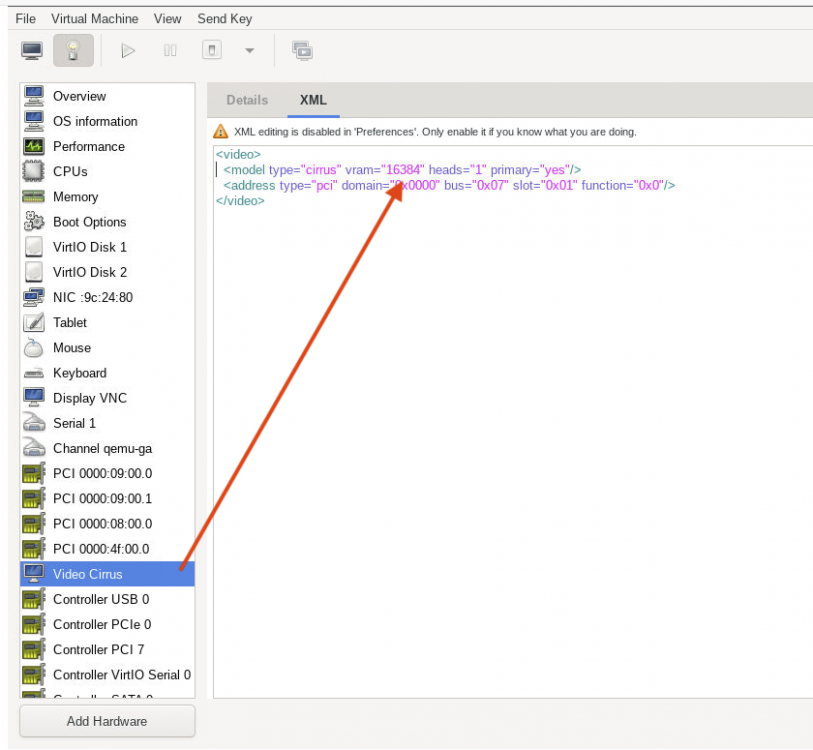The width and height of the screenshot is (813, 750).
Task: Select the Memory module icon
Action: pos(34,197)
